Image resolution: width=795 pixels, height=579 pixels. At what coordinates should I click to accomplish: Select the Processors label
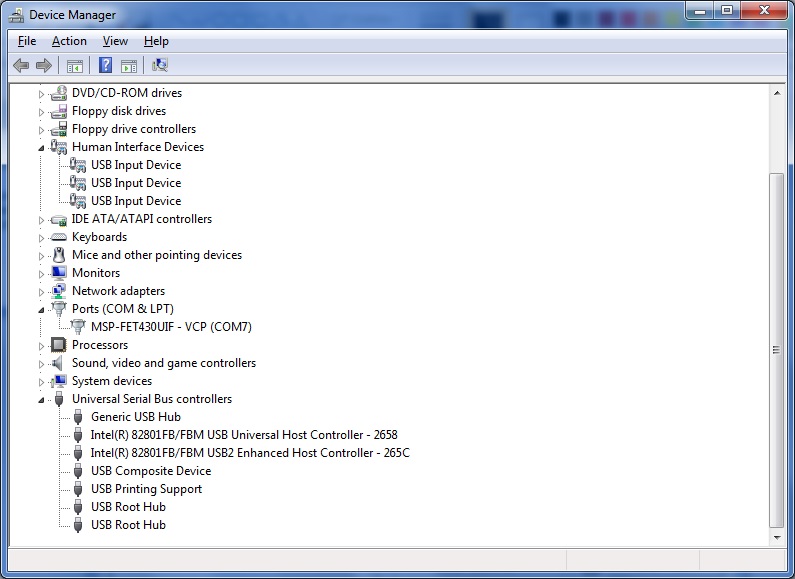coord(100,345)
